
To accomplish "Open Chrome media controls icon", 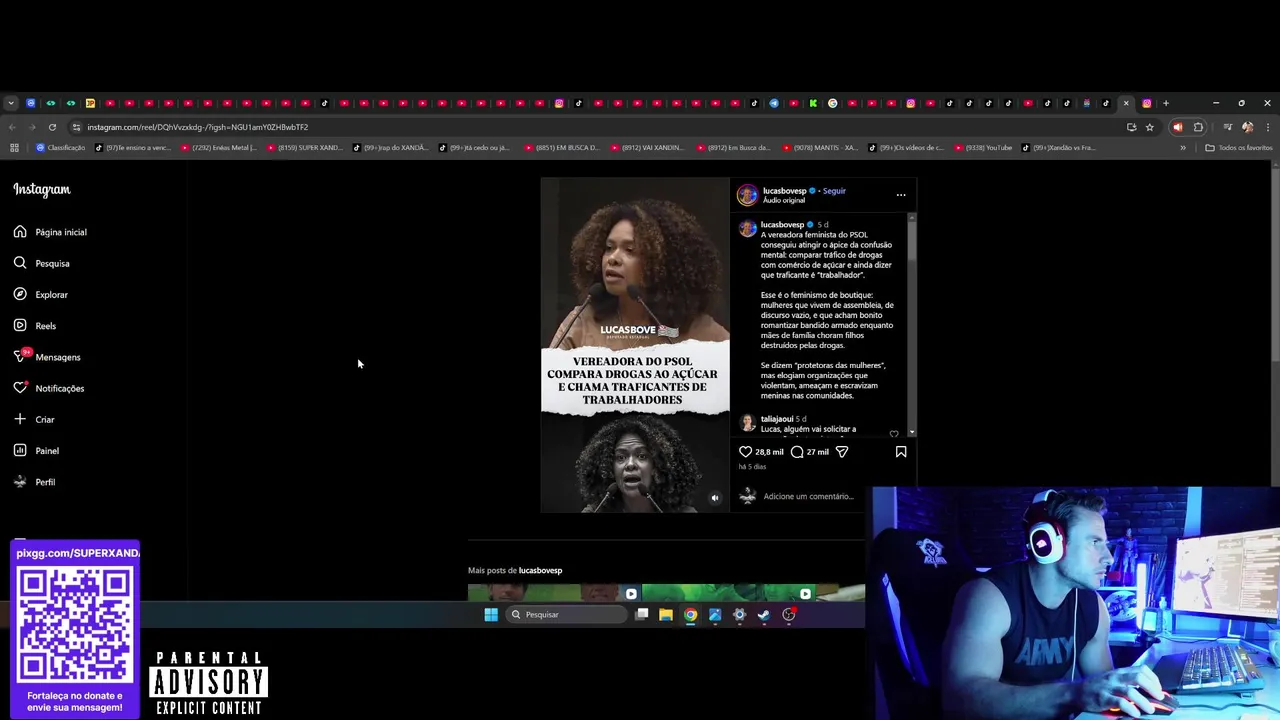I will (1227, 127).
